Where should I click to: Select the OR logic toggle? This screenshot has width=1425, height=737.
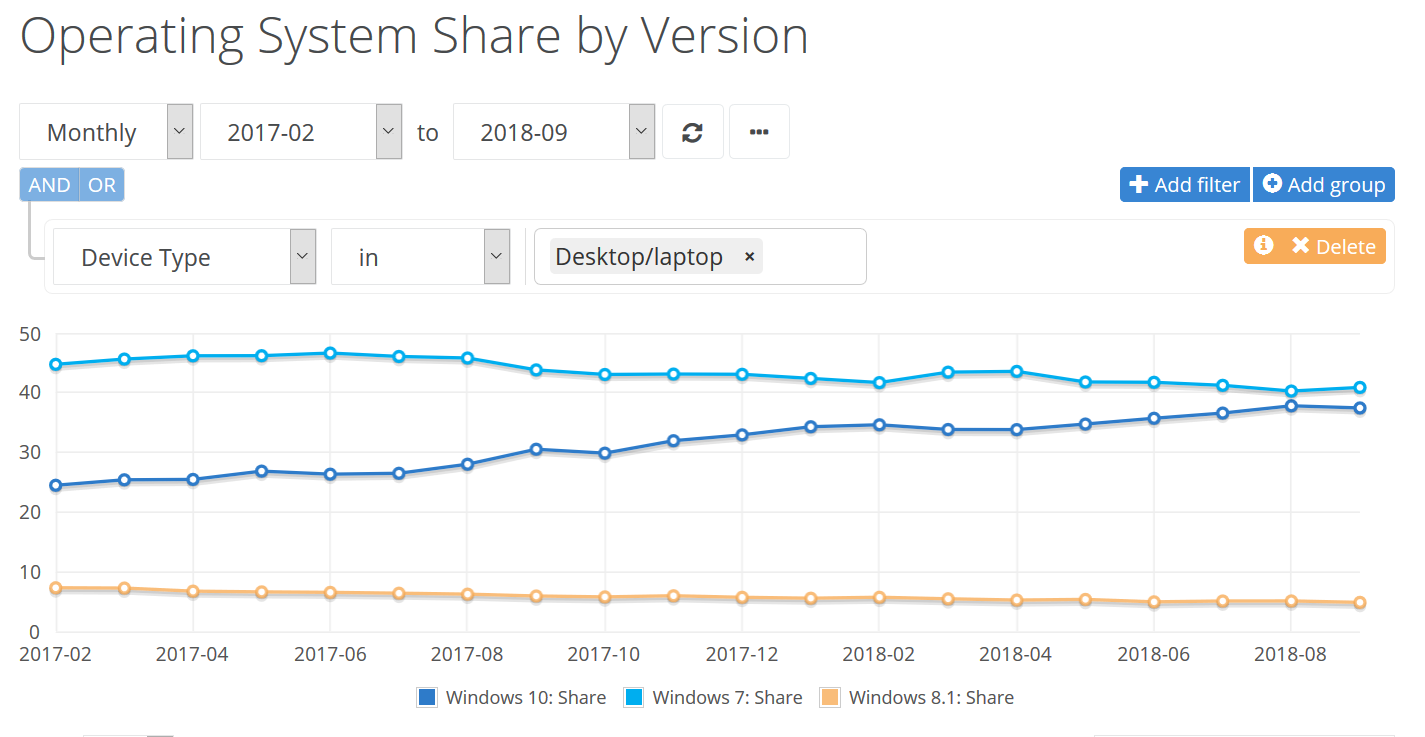click(102, 185)
